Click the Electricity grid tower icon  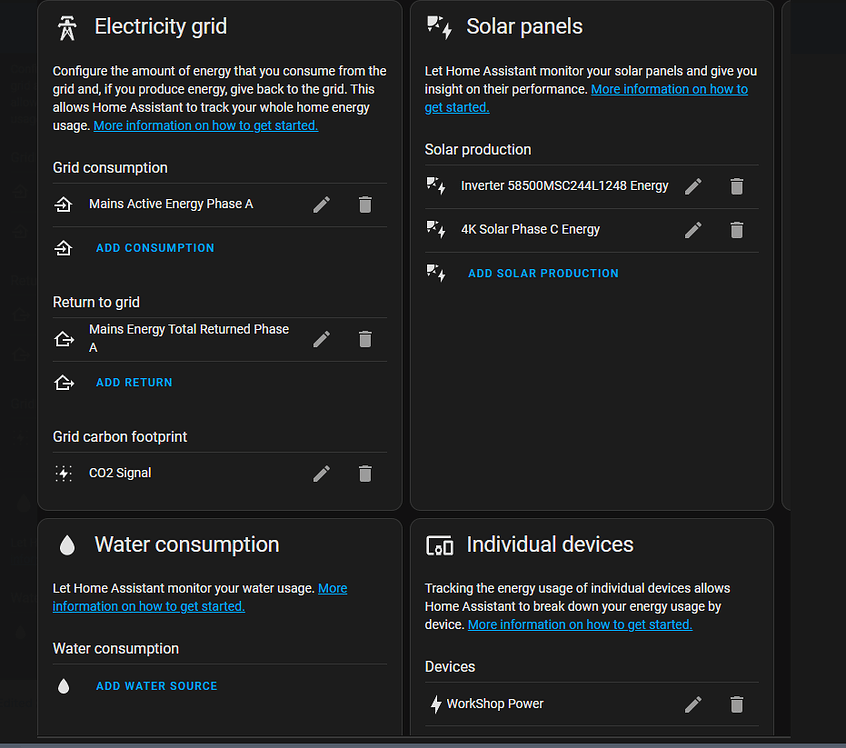coord(67,28)
